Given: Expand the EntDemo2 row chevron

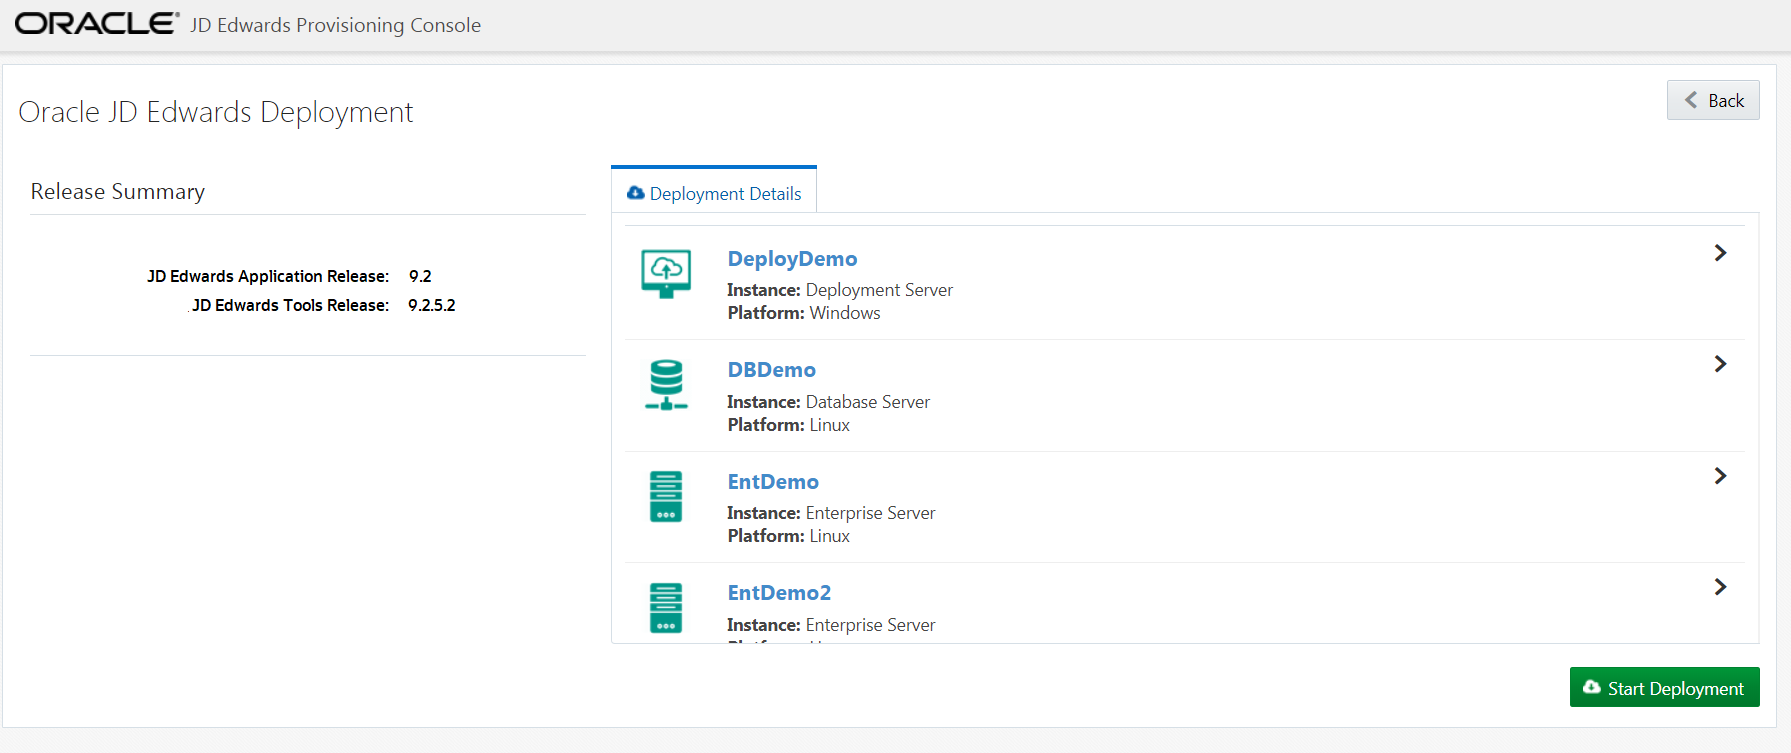Looking at the screenshot, I should 1720,587.
